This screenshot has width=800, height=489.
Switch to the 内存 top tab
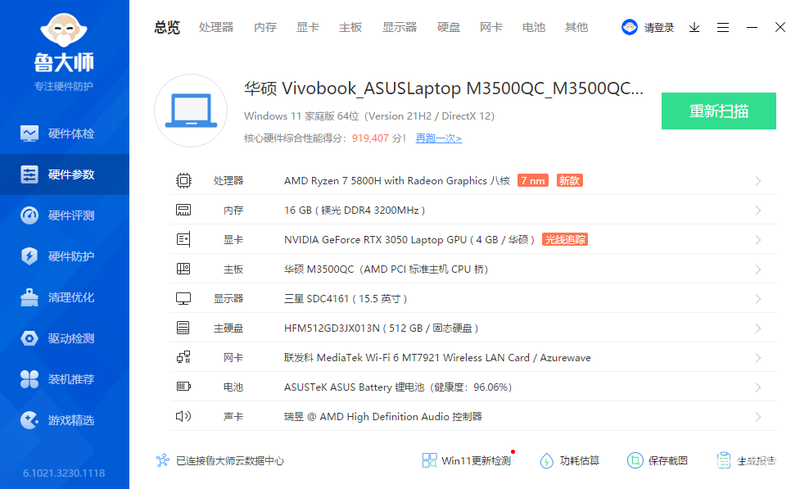[x=265, y=27]
